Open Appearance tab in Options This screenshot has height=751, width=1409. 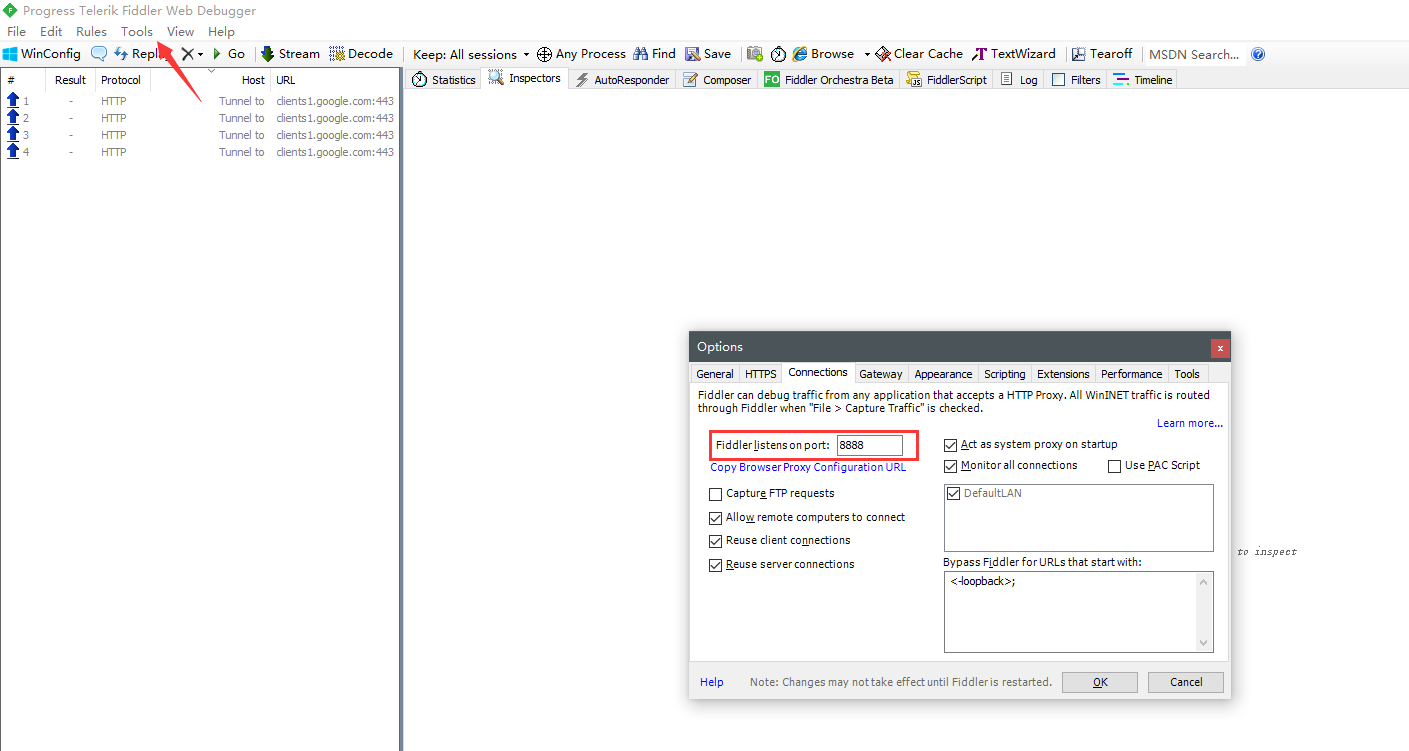[943, 374]
